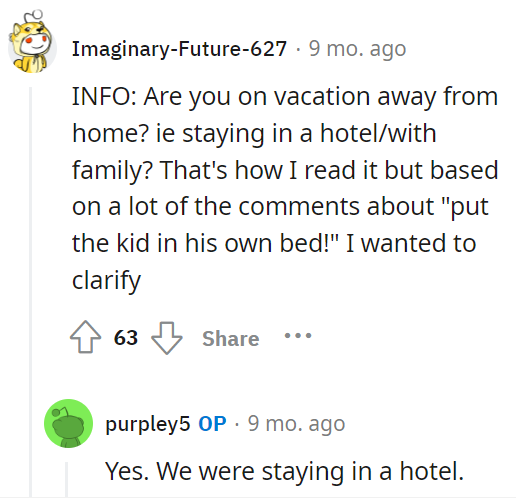Click the words "hotel/with" in the comment
Image resolution: width=516 pixels, height=498 pixels.
pyautogui.click(x=378, y=133)
